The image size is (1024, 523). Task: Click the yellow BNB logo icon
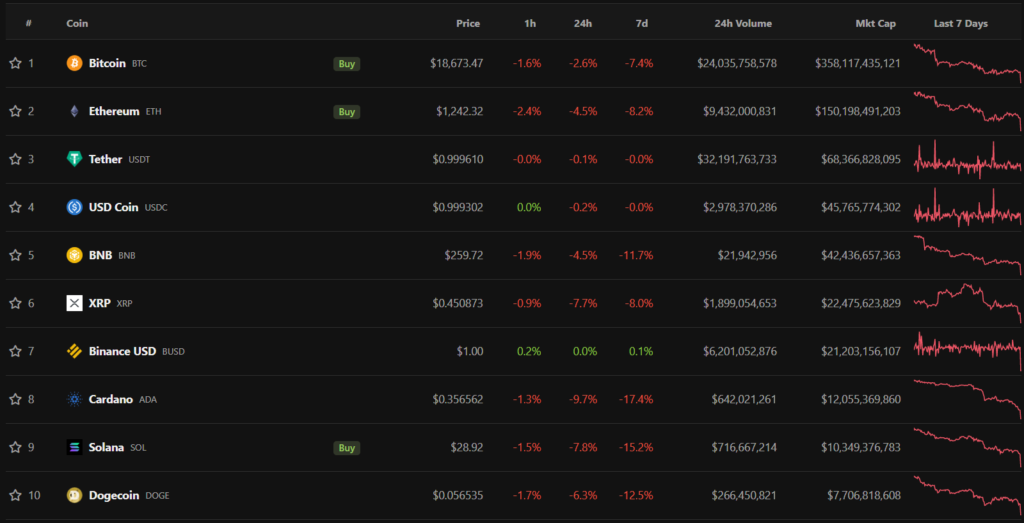(x=74, y=255)
